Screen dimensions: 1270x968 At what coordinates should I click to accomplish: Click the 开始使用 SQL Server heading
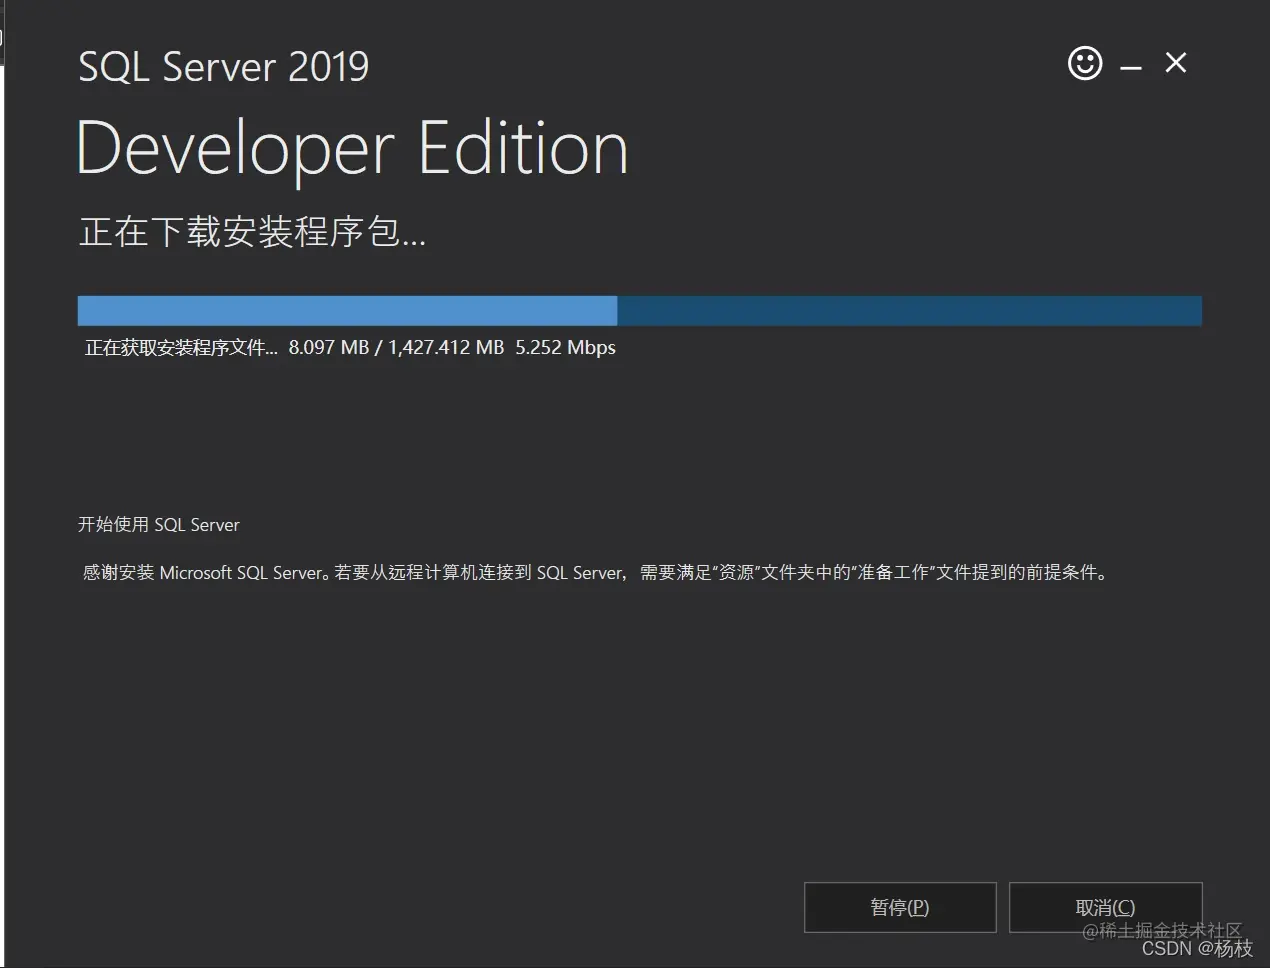coord(159,525)
